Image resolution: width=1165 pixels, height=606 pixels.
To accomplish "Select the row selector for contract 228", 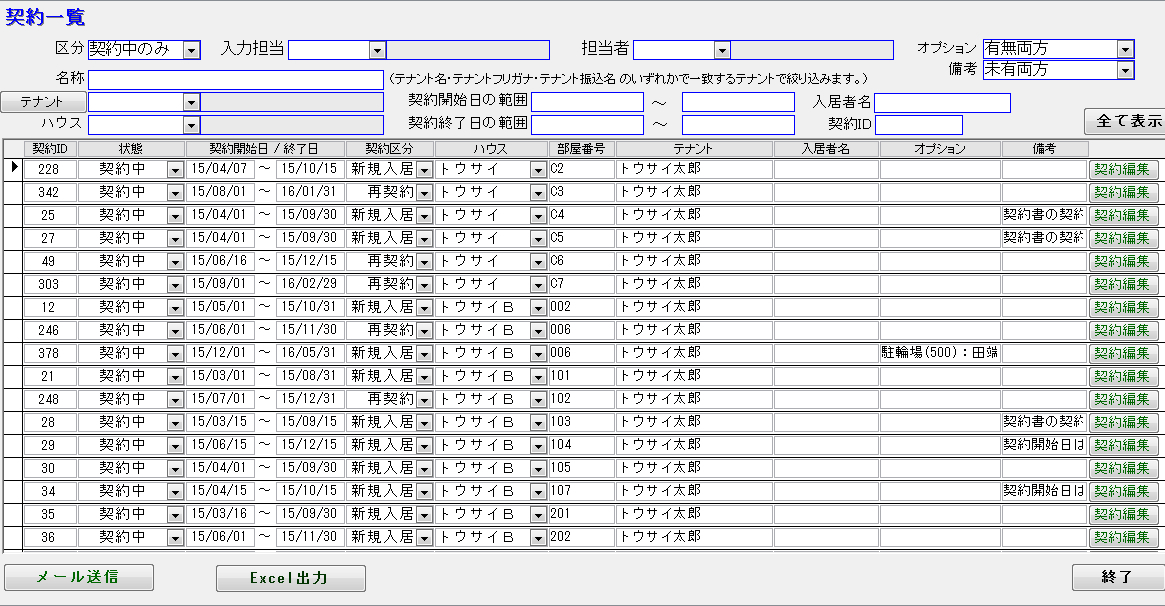I will point(14,169).
